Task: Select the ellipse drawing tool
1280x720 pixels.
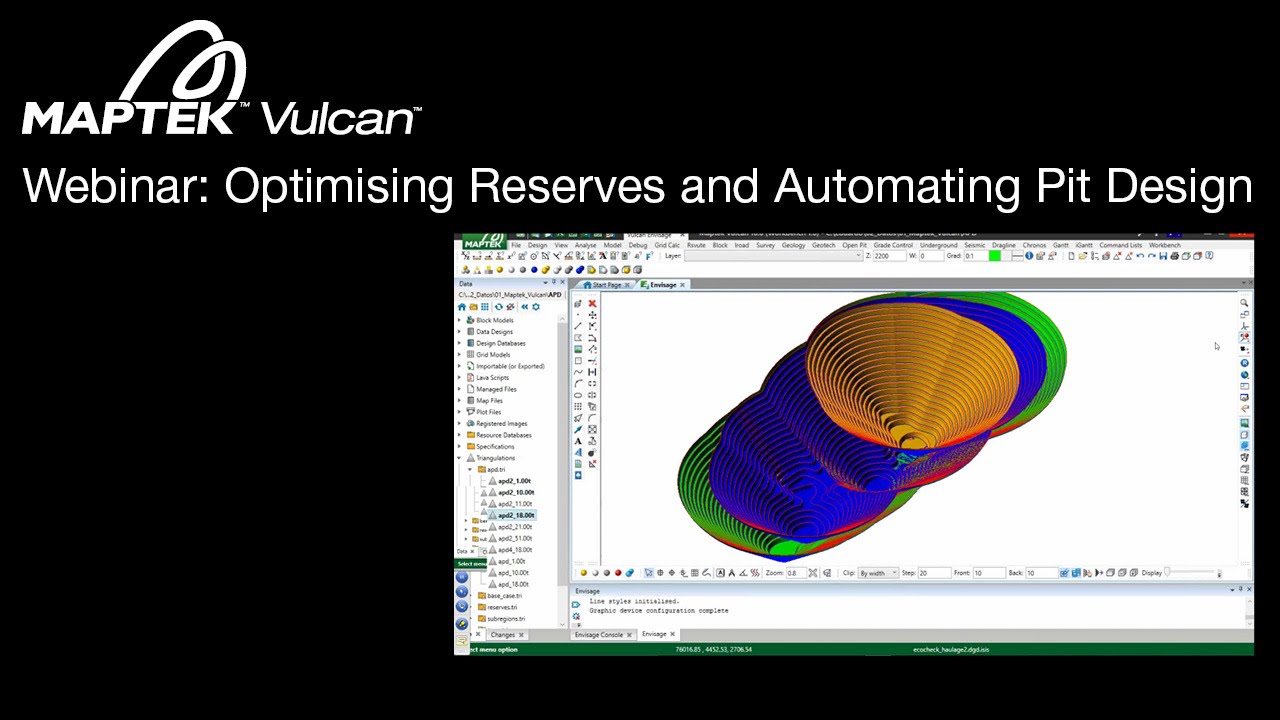Action: pos(578,395)
